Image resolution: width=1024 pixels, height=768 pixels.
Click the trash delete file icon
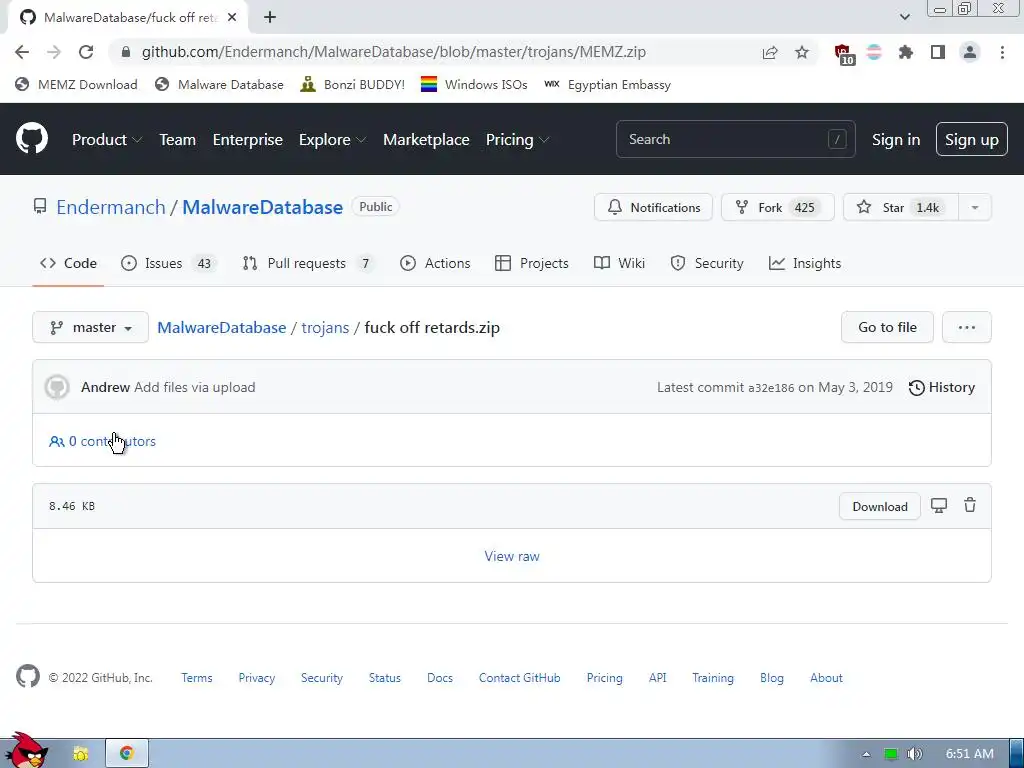pyautogui.click(x=970, y=505)
